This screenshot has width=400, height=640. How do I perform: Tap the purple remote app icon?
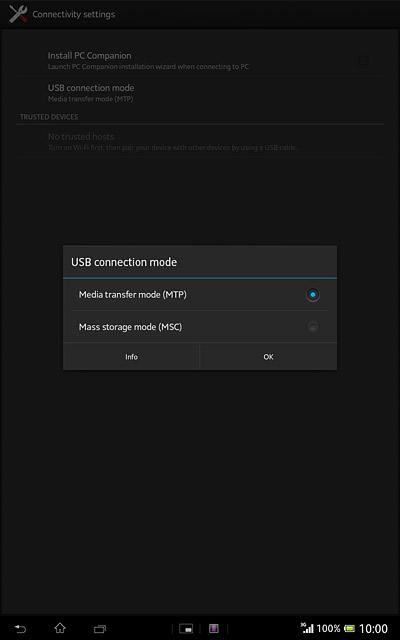(214, 628)
